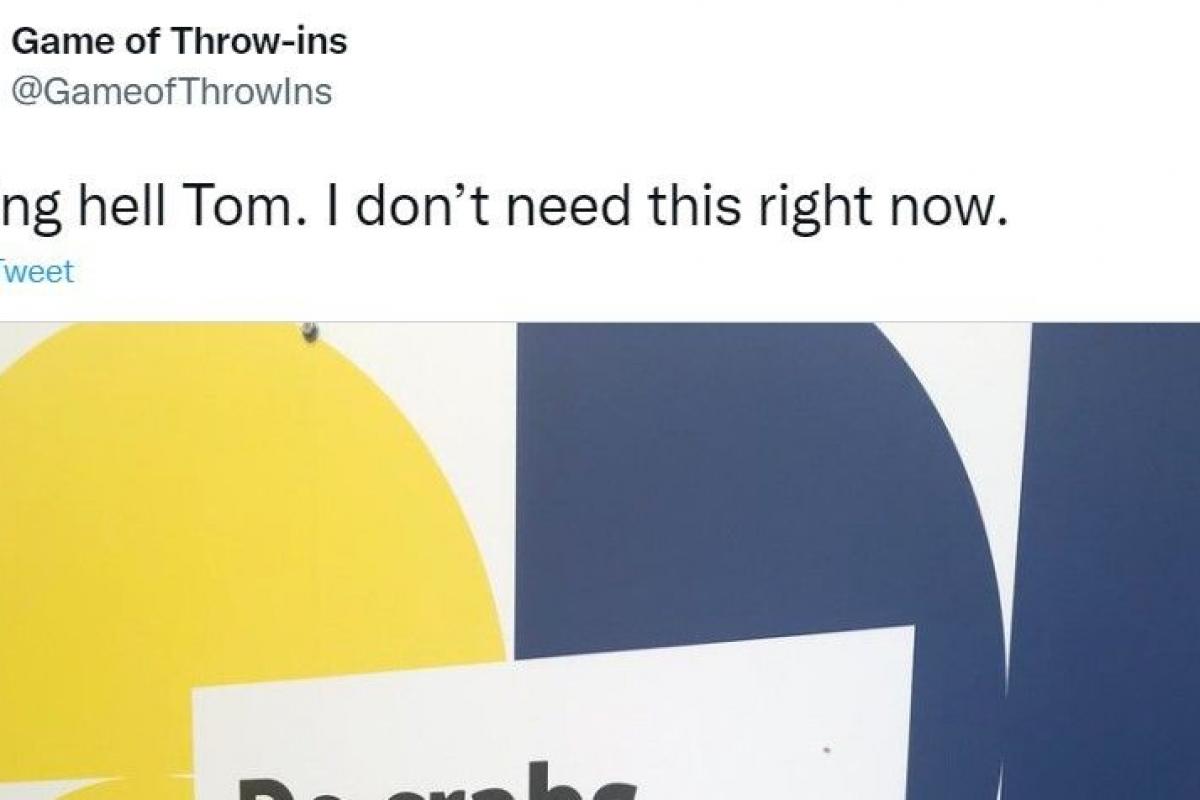This screenshot has height=800, width=1200.
Task: Click the yellow shape beside the white card
Action: pyautogui.click(x=100, y=740)
